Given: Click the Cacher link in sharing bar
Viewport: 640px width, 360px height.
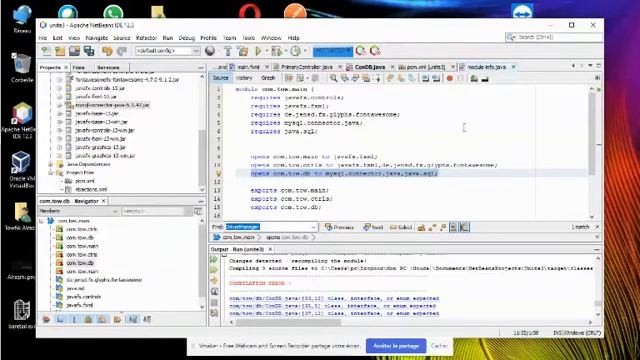Looking at the screenshot, I should (x=439, y=346).
